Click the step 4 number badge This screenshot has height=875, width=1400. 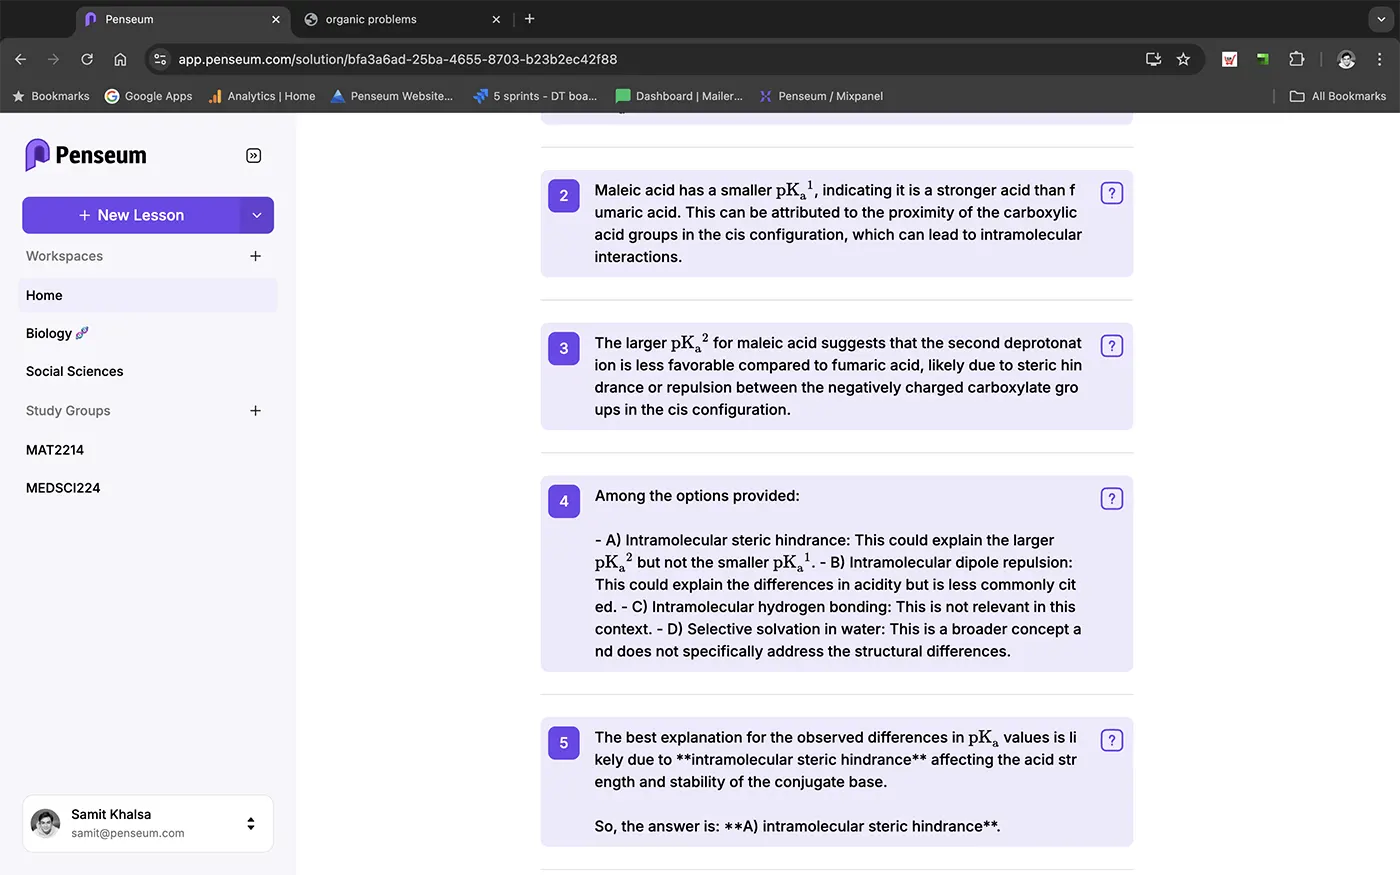coord(564,502)
